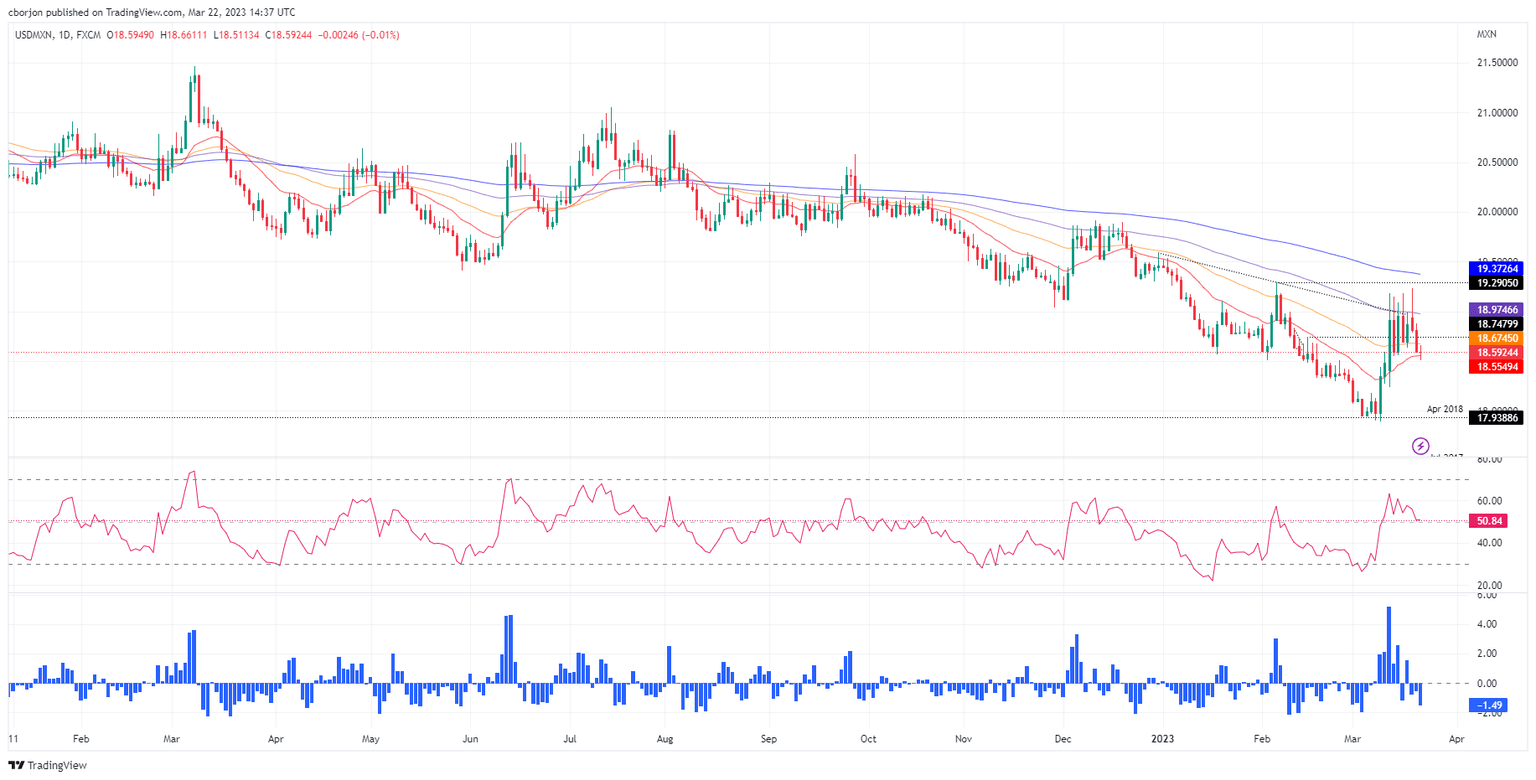
Task: Open the USDMXN symbol selector
Action: [x=35, y=33]
